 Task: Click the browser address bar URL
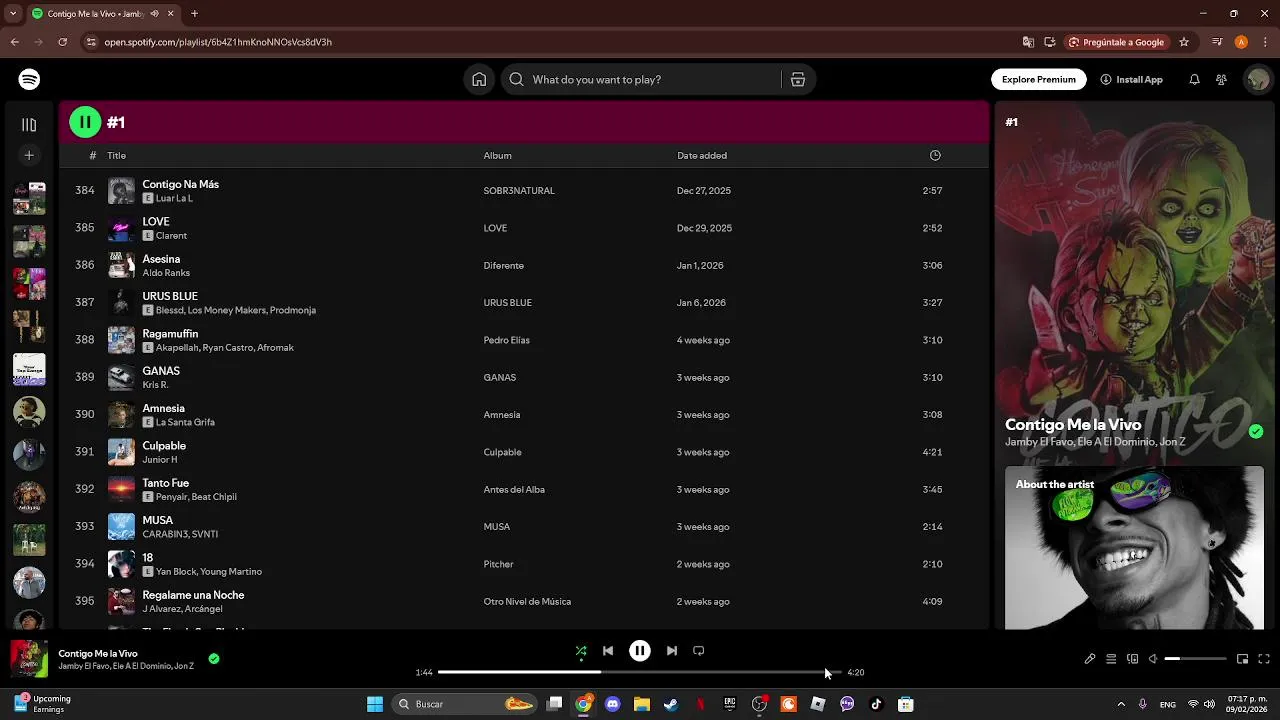218,42
